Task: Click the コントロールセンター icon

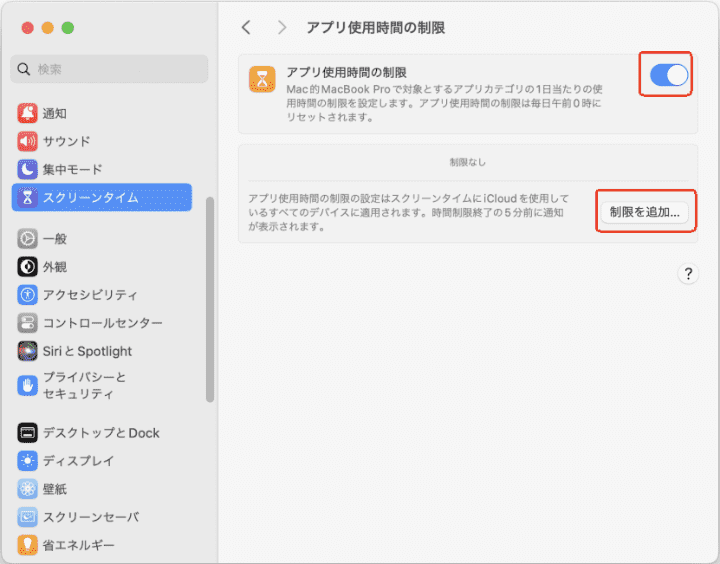Action: [x=28, y=323]
